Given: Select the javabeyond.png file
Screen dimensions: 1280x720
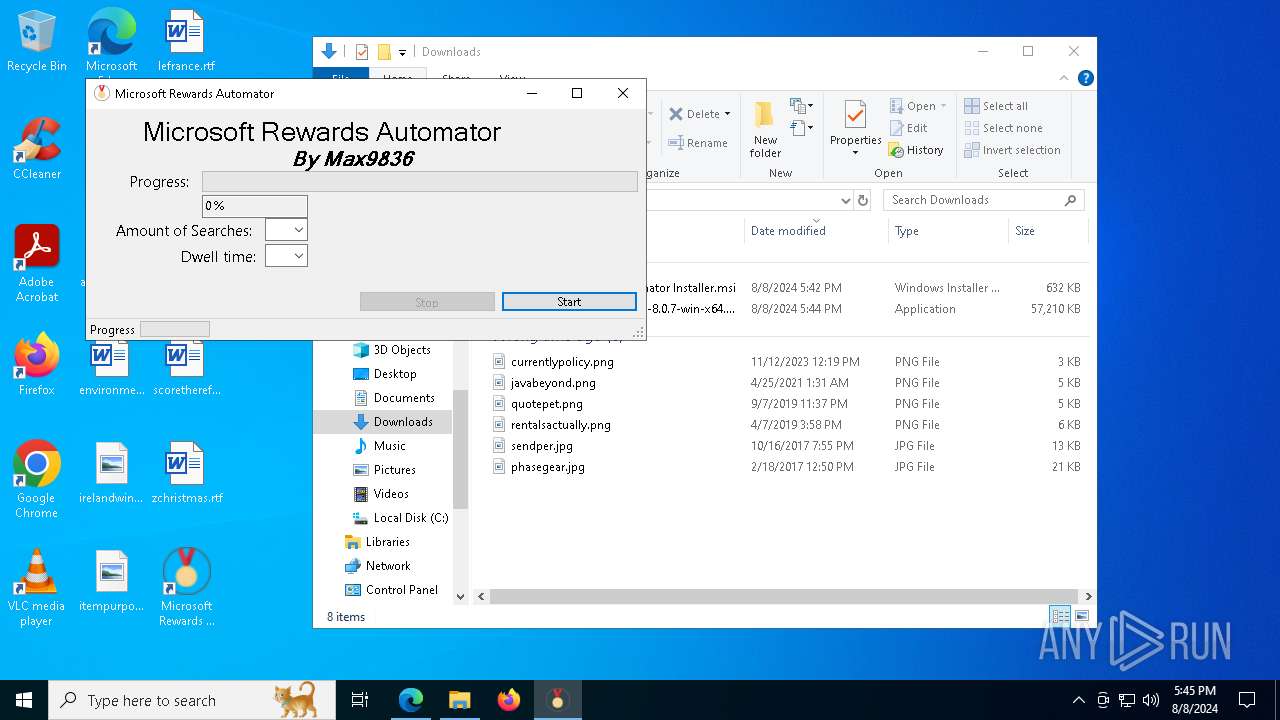Looking at the screenshot, I should [x=553, y=383].
